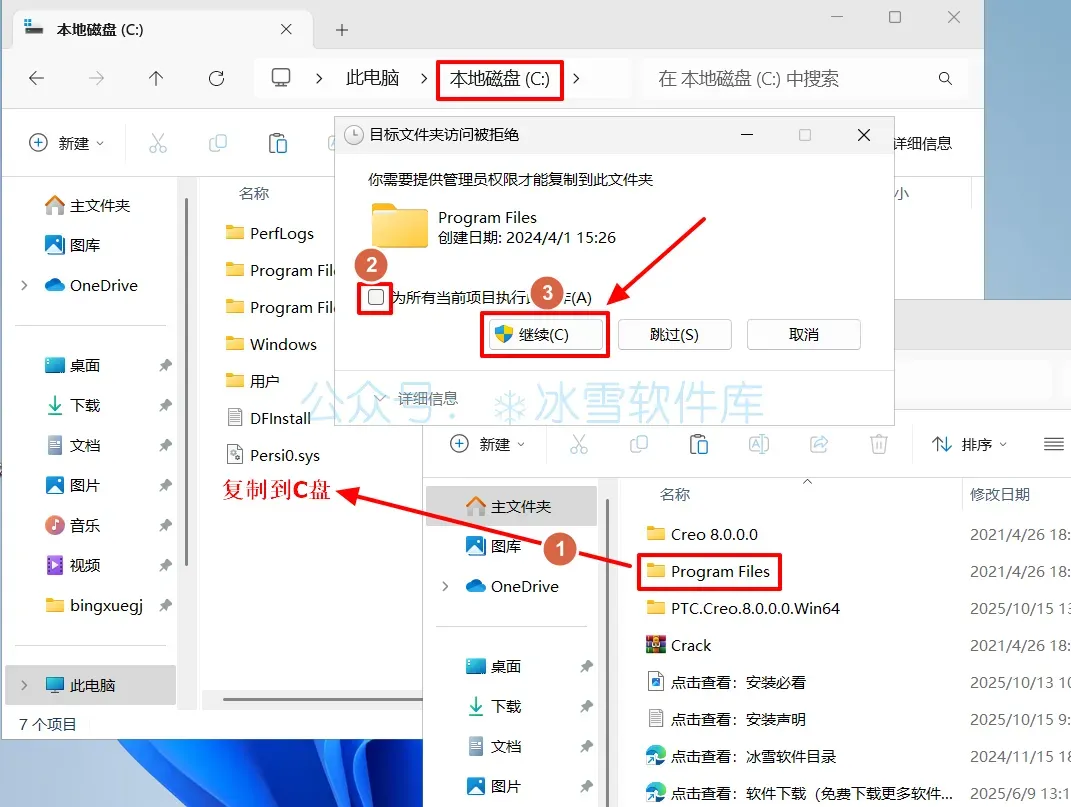The height and width of the screenshot is (807, 1071).
Task: Expand 详细信息 in the dialog
Action: tap(417, 398)
